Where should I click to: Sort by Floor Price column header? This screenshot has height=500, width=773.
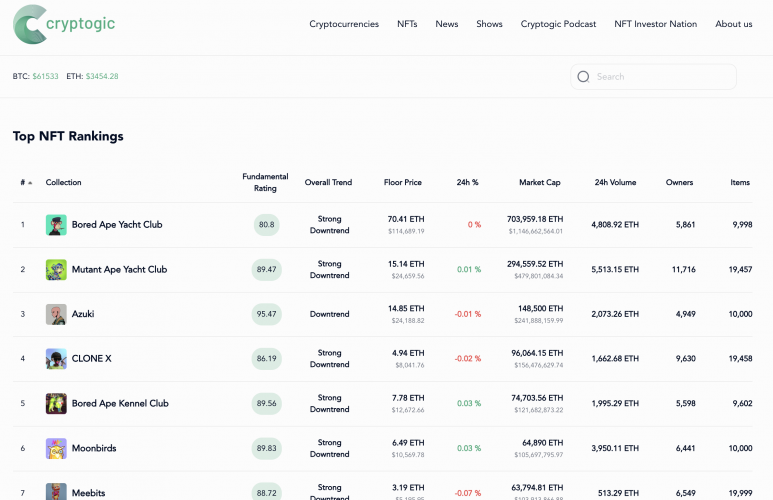(x=403, y=182)
